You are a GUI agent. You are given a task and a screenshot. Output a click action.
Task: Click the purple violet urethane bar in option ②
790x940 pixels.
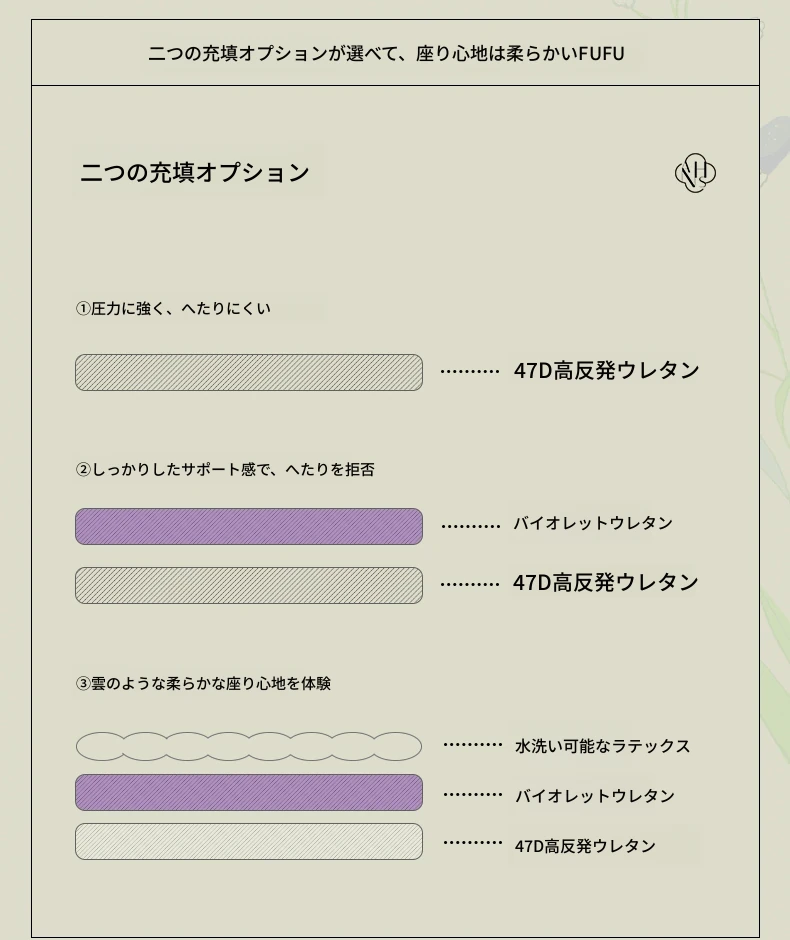(249, 526)
